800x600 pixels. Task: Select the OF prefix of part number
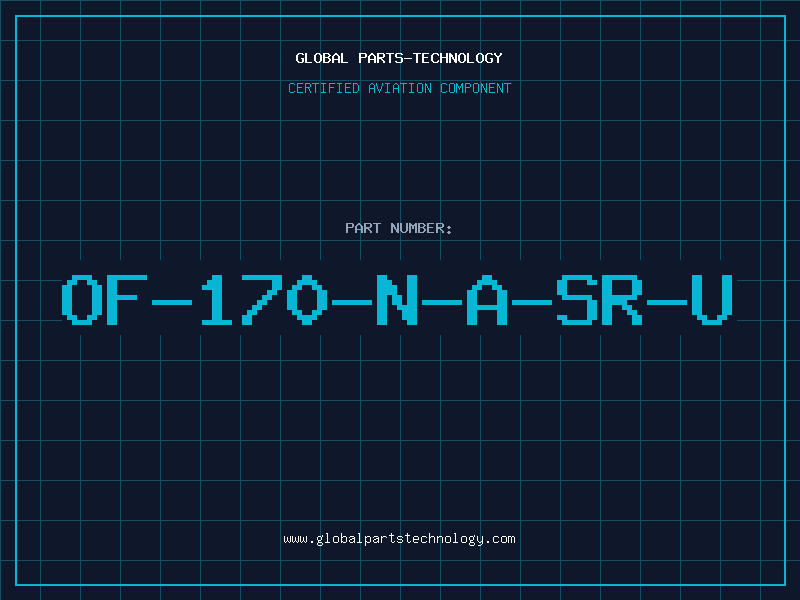coord(104,300)
